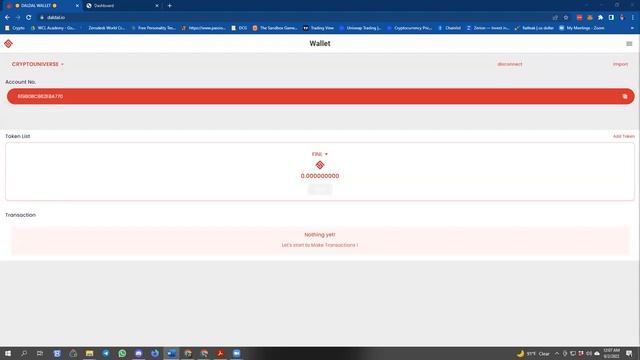Go back using the browser back arrow

[7, 18]
